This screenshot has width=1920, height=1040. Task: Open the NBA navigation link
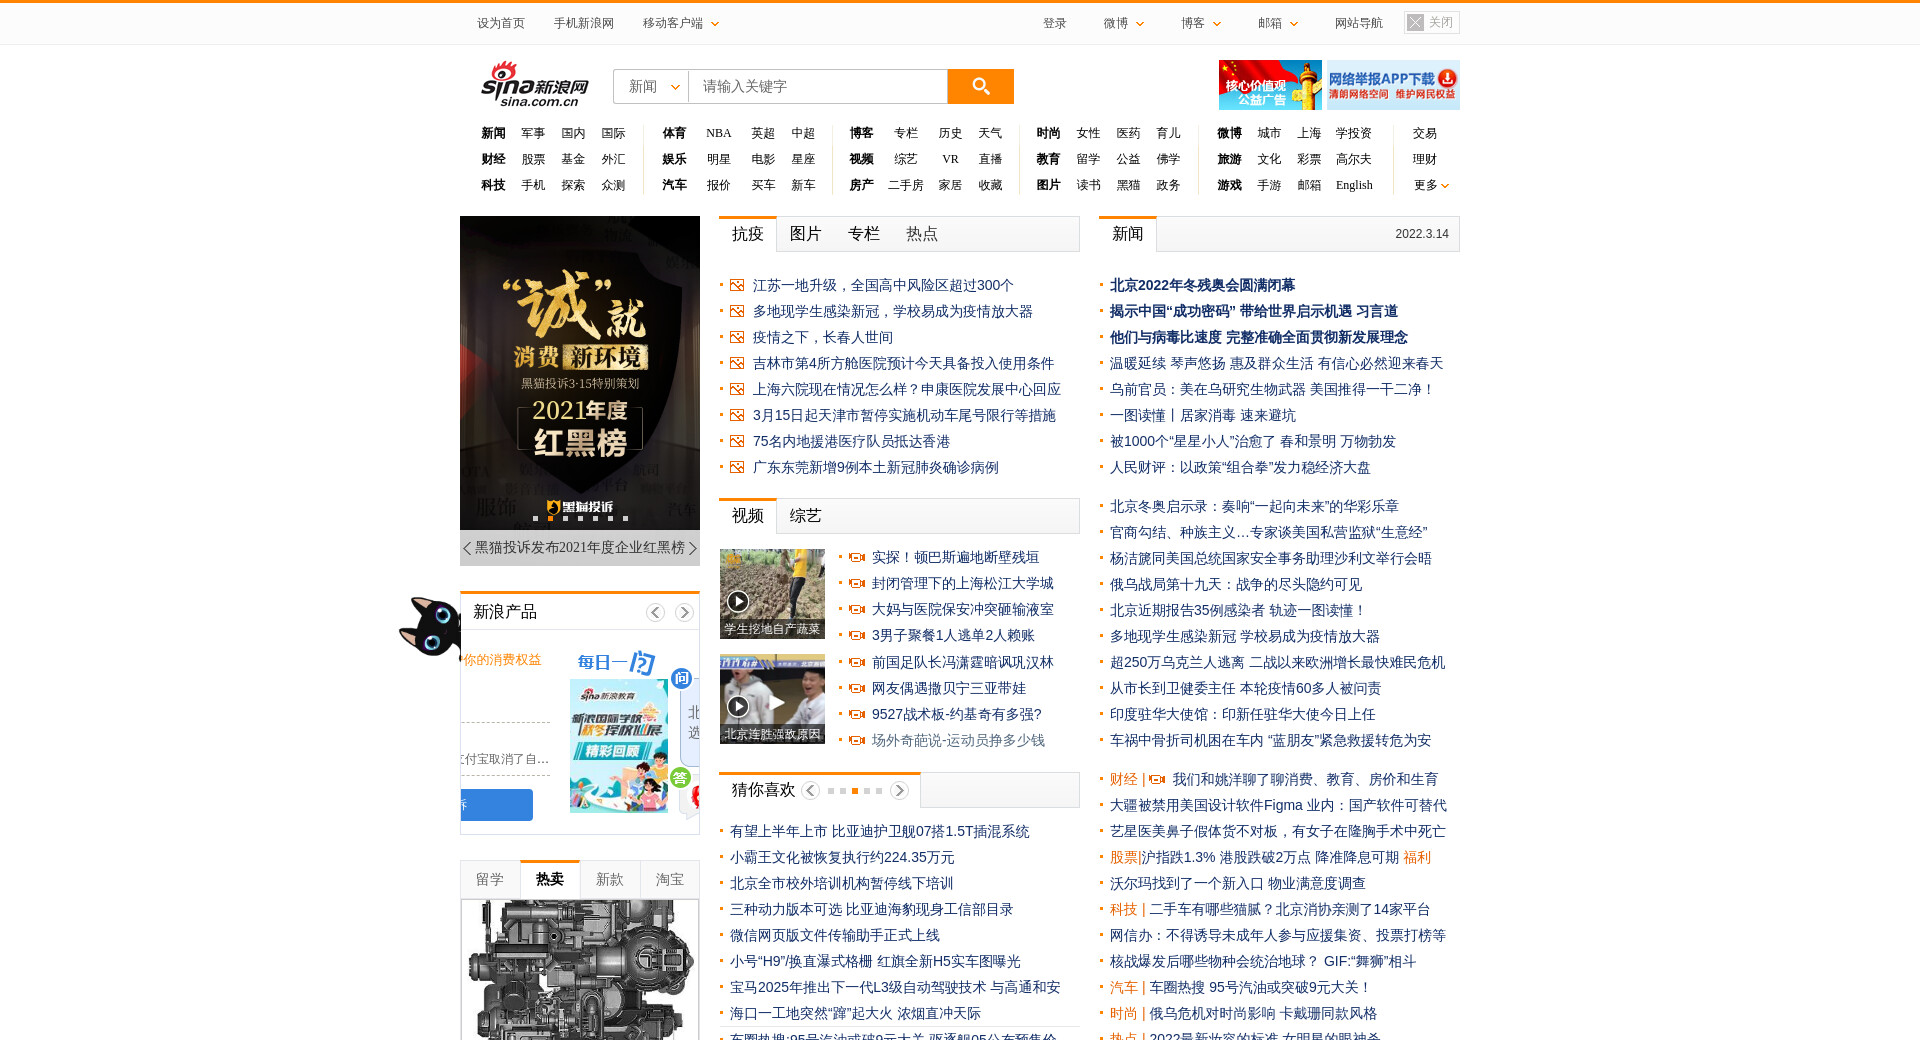coord(719,133)
